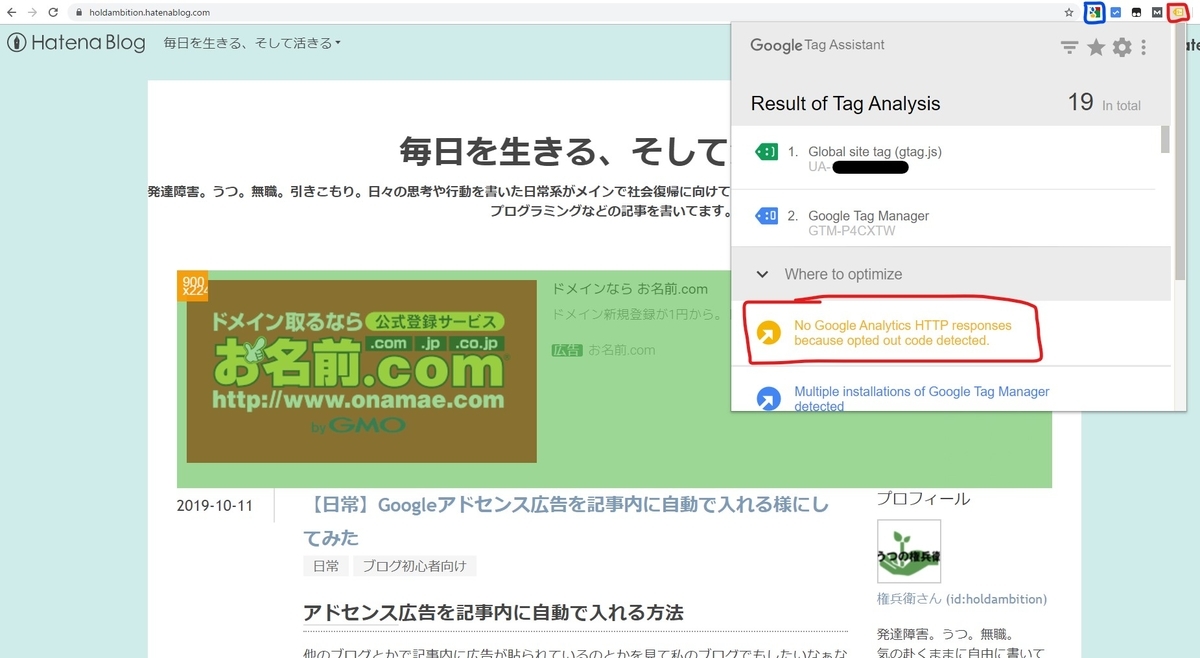Click the padlock site info icon
This screenshot has height=658, width=1200.
point(79,12)
